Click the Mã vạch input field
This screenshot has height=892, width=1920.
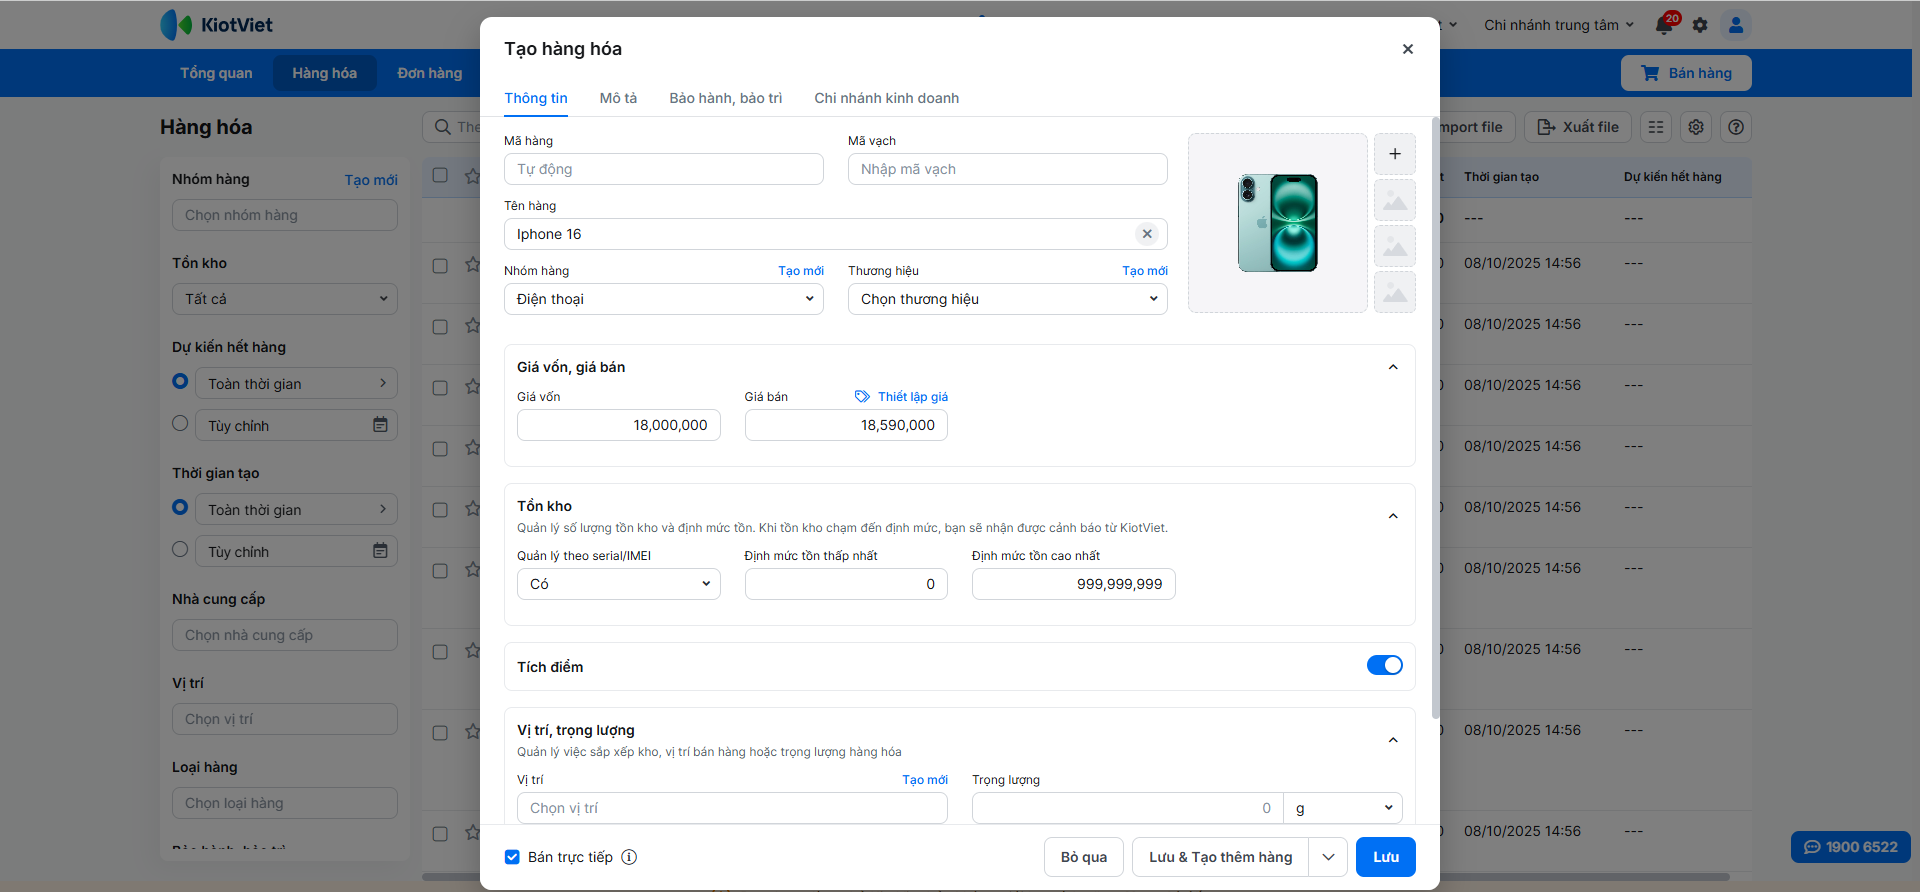click(x=1007, y=169)
